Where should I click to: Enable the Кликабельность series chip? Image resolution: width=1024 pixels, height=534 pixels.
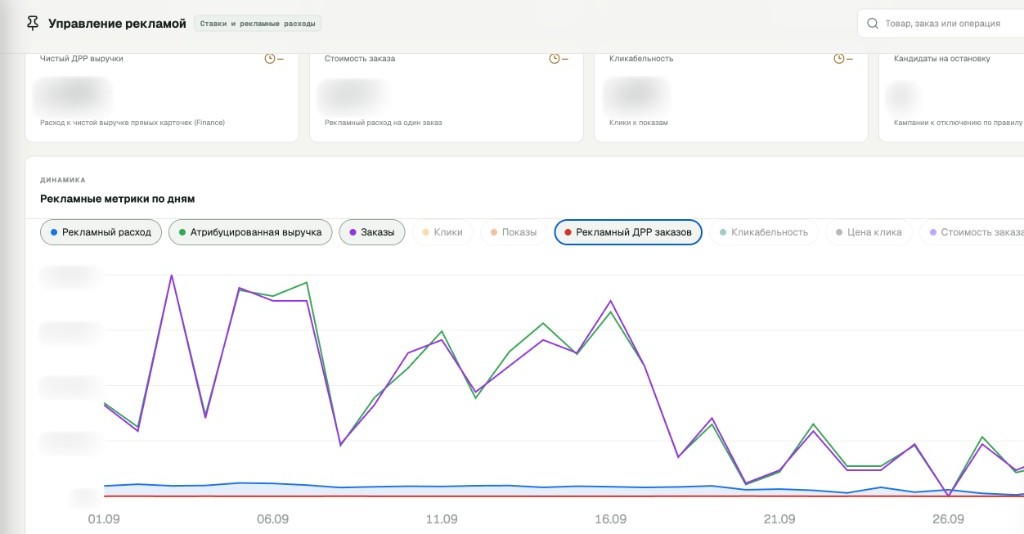[763, 232]
